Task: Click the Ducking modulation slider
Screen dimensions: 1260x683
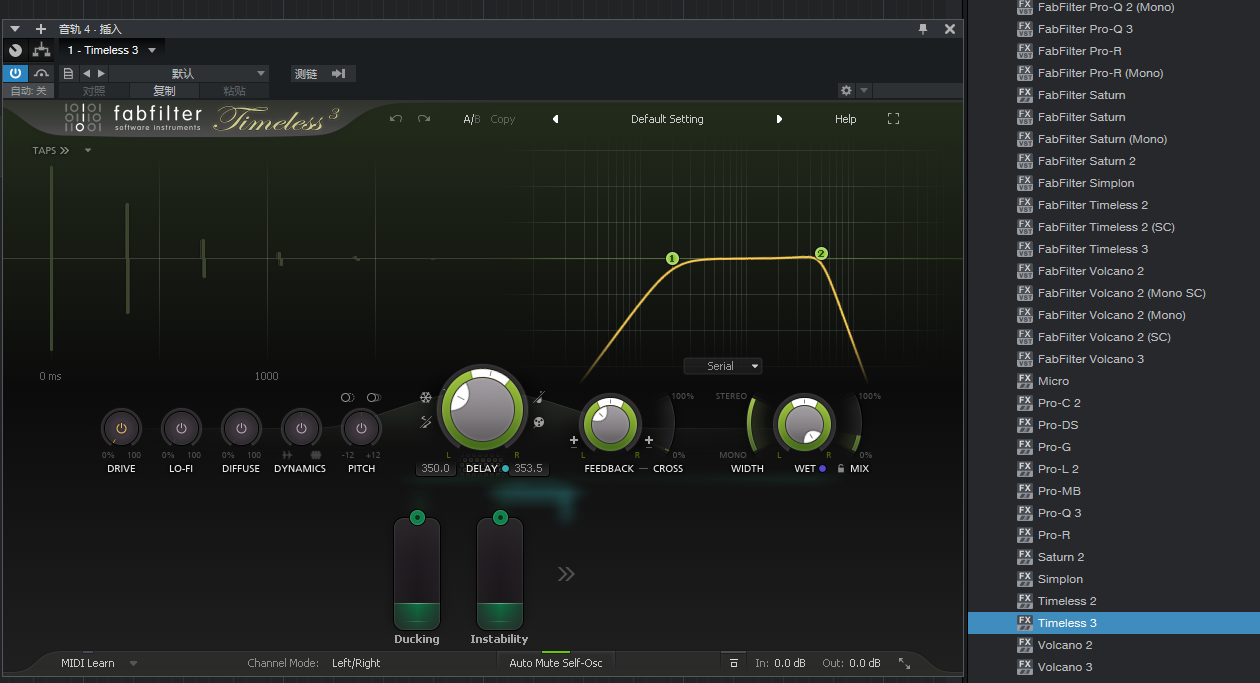Action: 417,573
